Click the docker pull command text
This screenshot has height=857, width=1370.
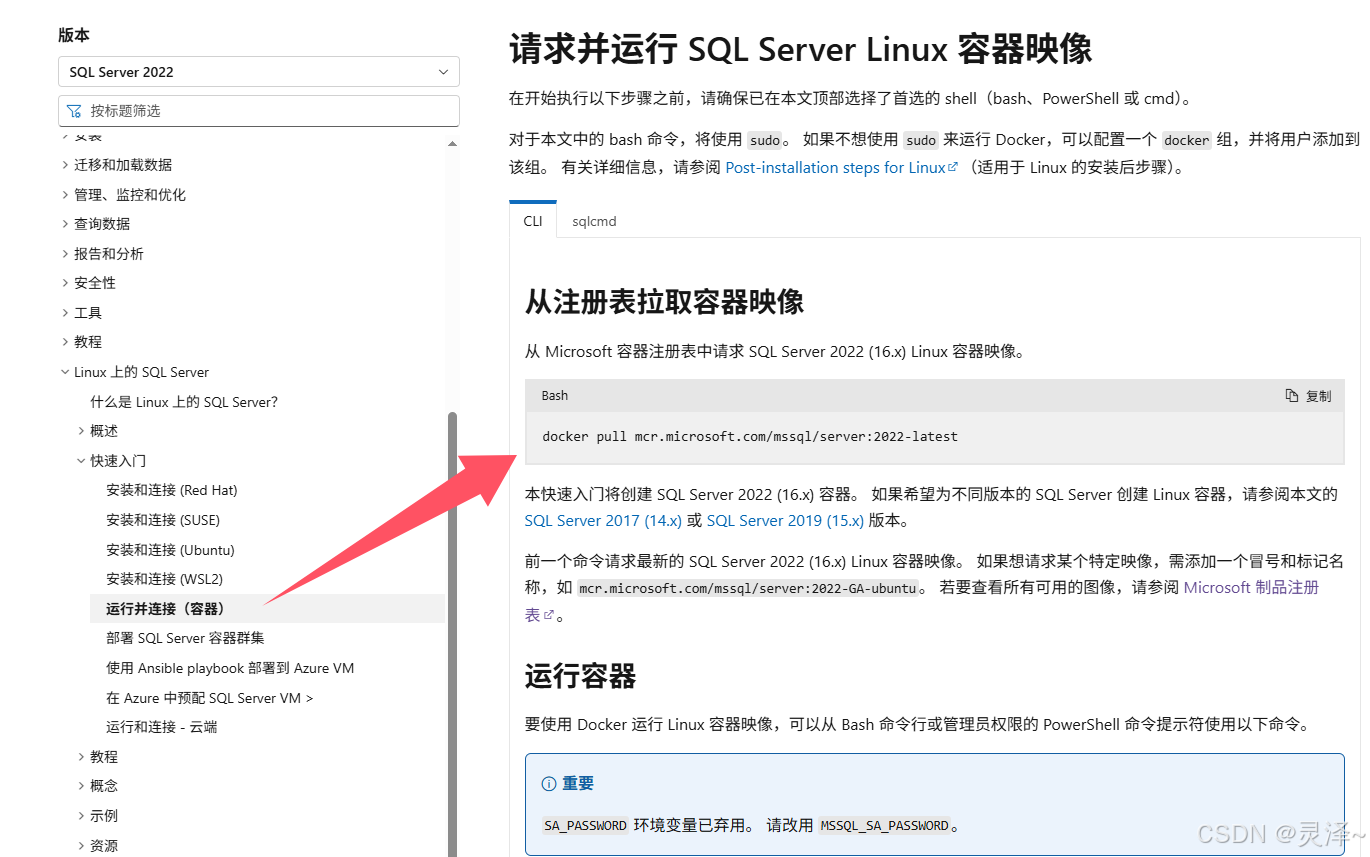(750, 437)
